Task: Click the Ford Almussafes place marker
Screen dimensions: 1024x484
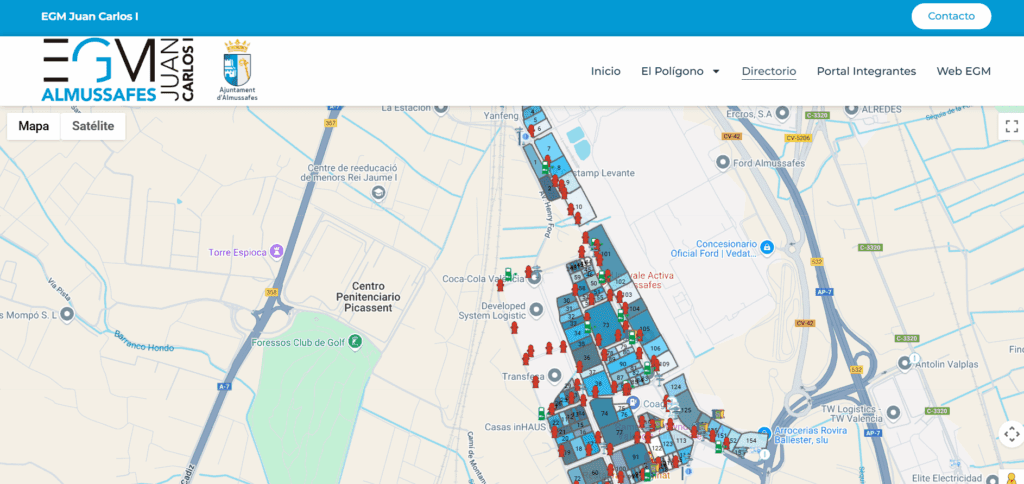Action: (x=722, y=162)
